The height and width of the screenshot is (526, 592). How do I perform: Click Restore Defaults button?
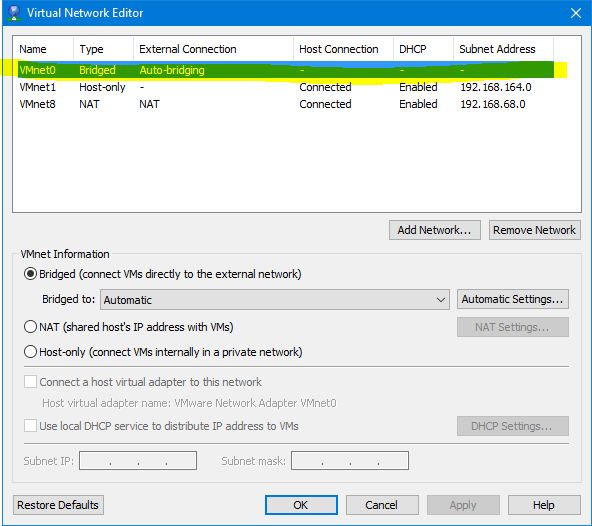coord(58,505)
